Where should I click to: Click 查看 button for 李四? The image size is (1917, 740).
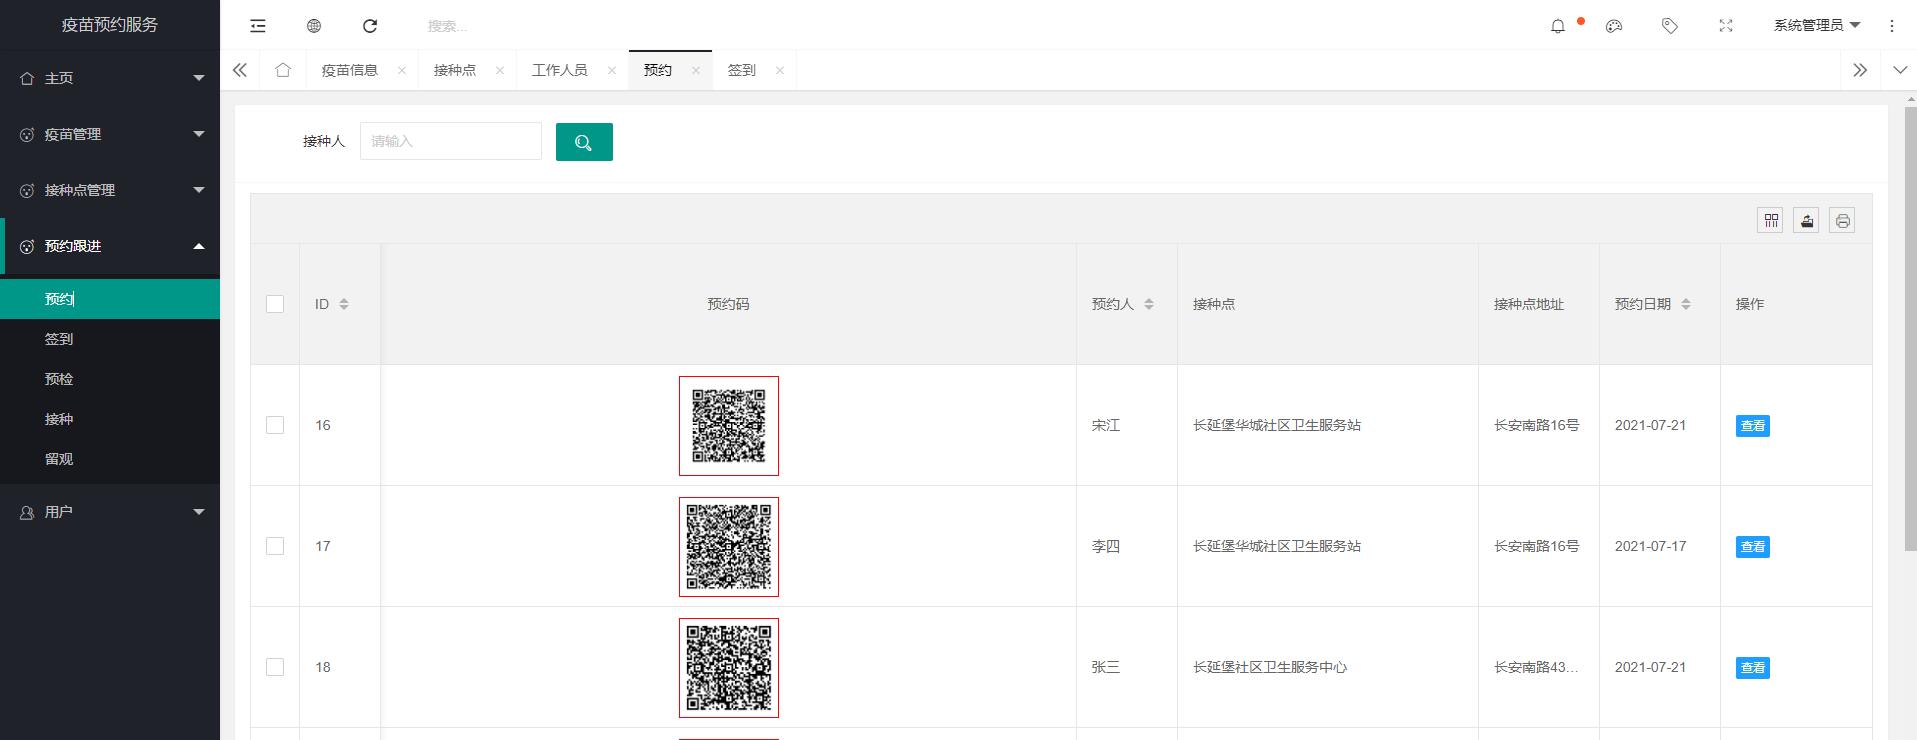[x=1753, y=547]
